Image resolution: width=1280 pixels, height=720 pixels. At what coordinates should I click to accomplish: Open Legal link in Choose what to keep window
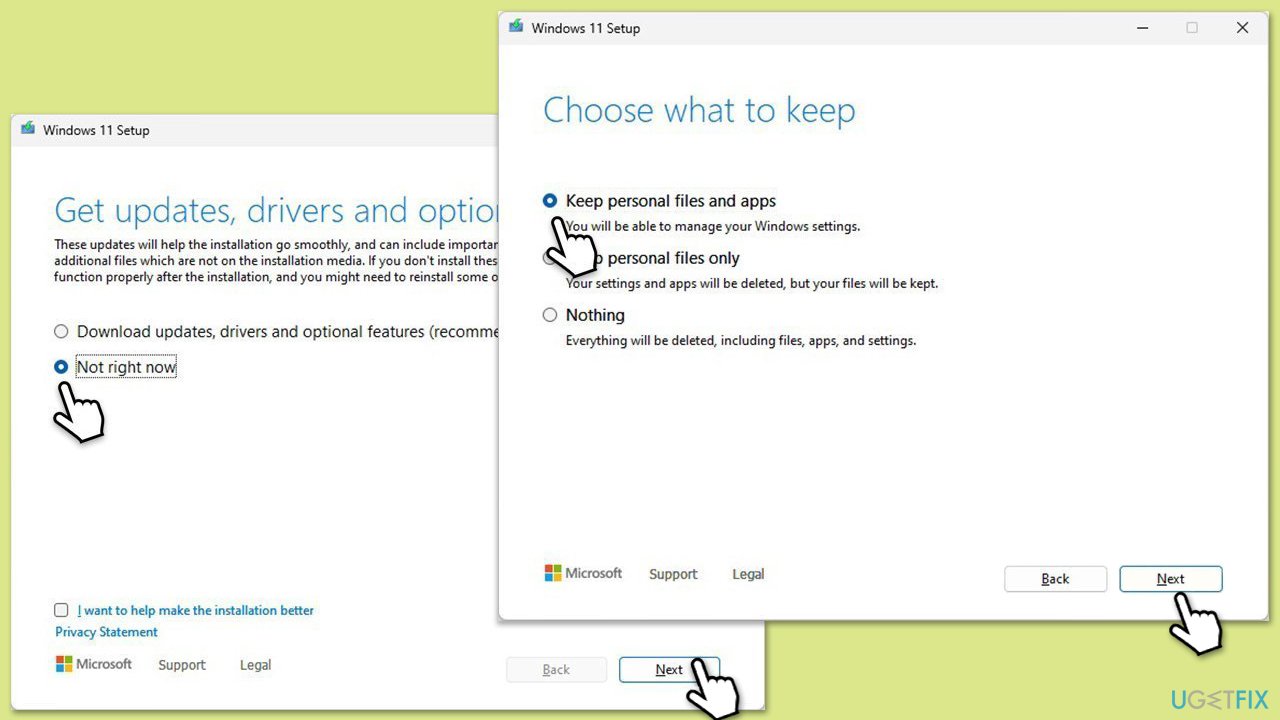click(x=748, y=574)
